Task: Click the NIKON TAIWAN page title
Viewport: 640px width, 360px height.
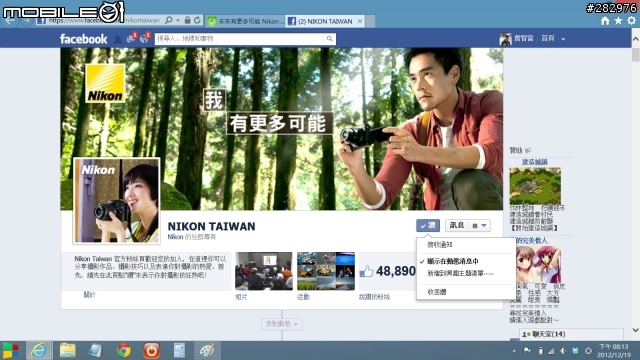Action: (211, 227)
